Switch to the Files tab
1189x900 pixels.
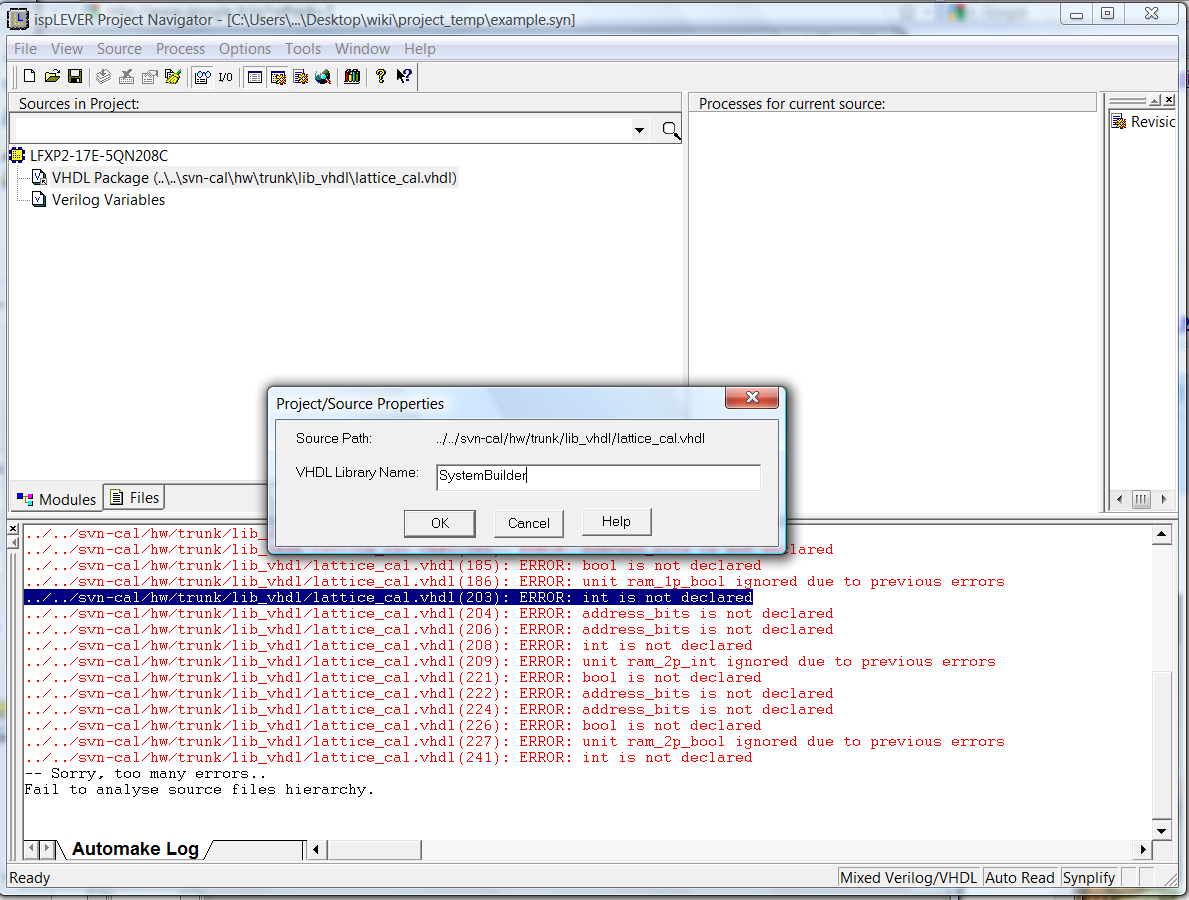point(134,497)
